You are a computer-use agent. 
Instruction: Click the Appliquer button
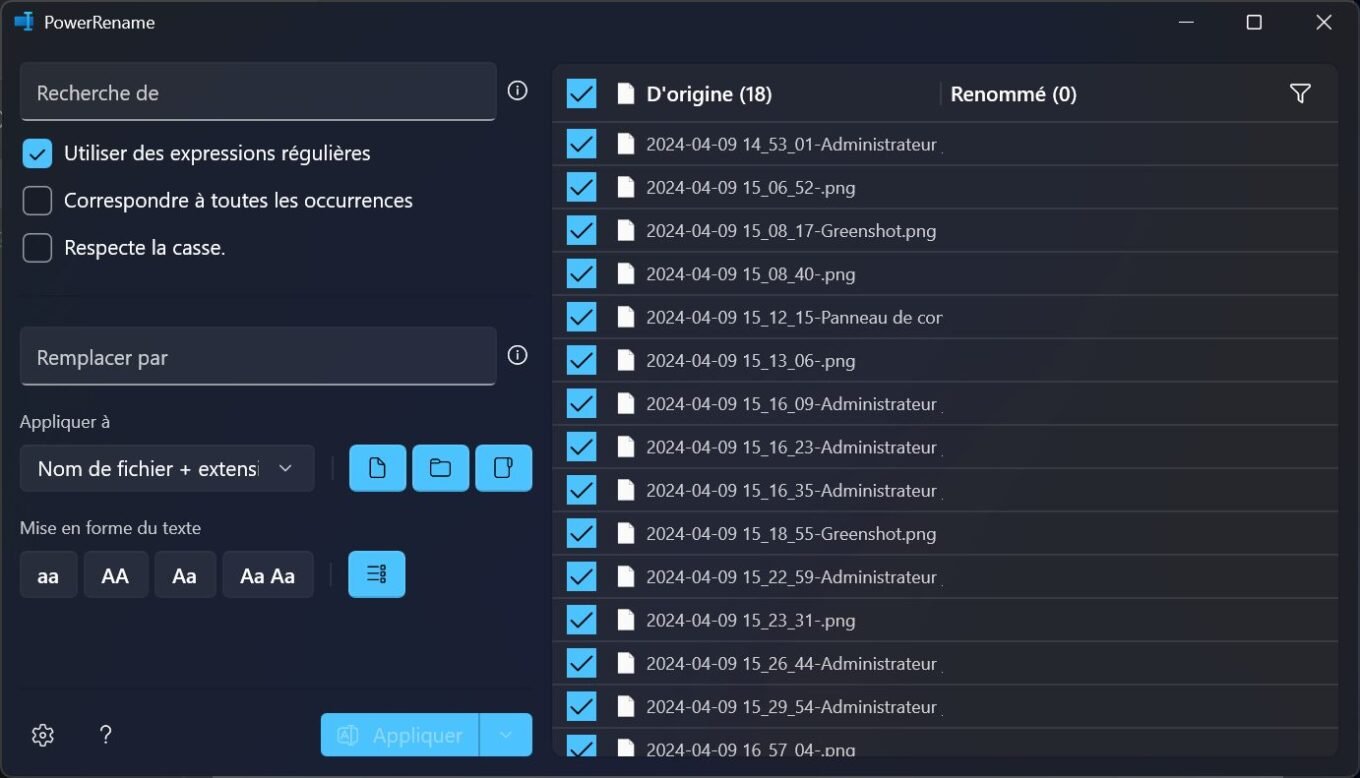tap(400, 735)
